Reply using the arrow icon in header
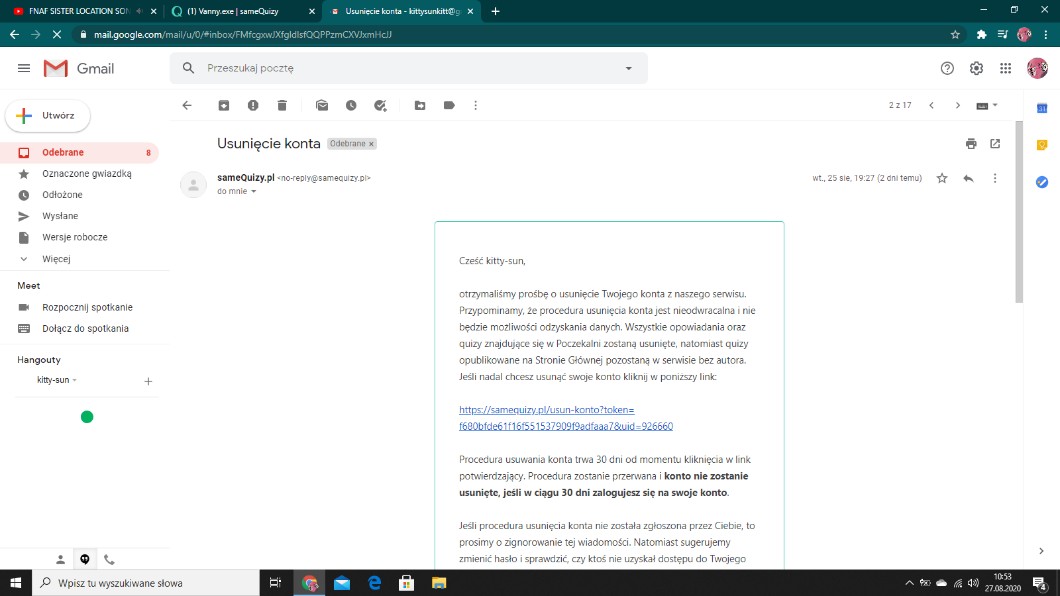This screenshot has height=596, width=1060. [968, 178]
